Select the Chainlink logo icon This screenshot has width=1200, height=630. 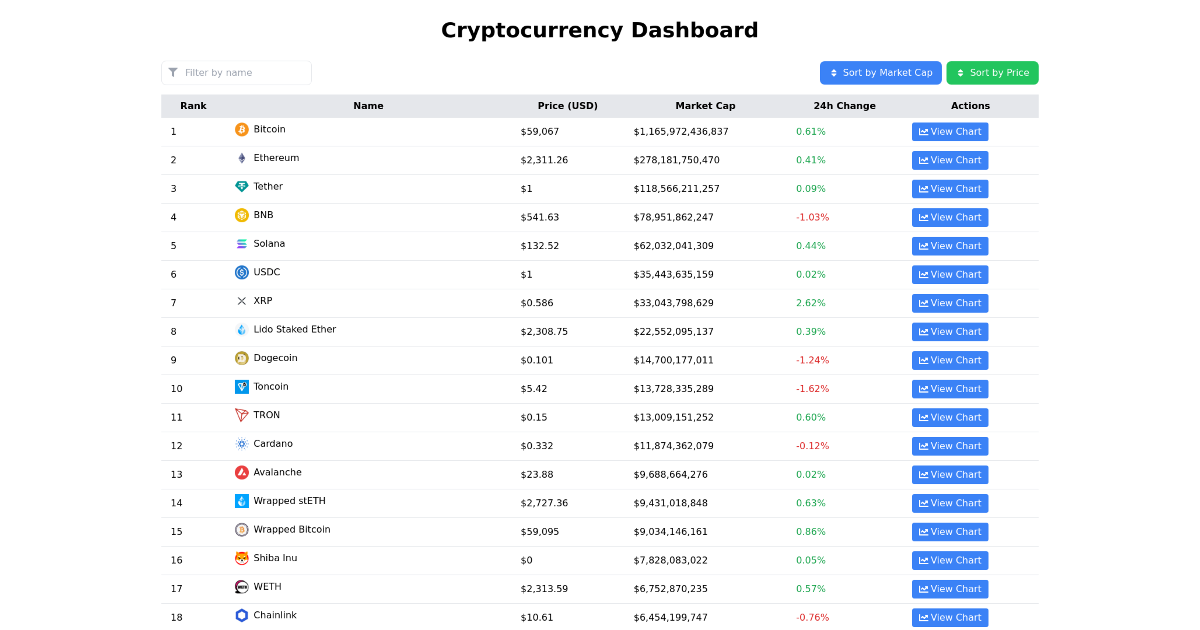click(x=240, y=615)
